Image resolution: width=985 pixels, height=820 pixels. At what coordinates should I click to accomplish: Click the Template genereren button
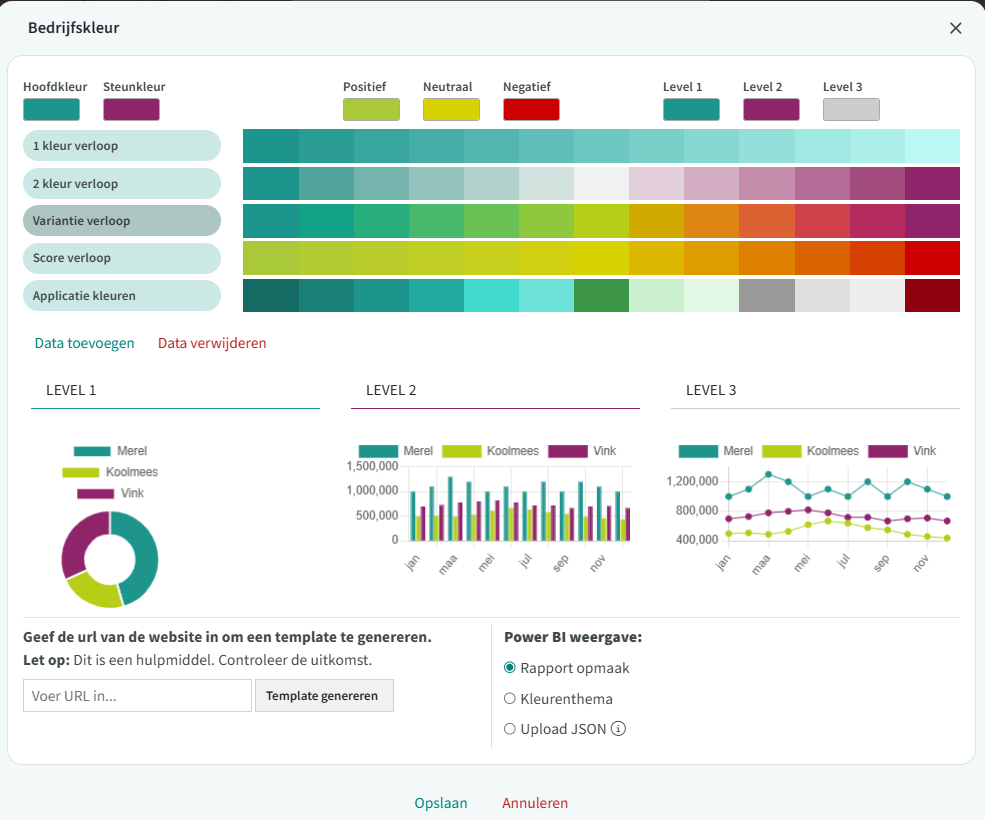click(x=324, y=696)
